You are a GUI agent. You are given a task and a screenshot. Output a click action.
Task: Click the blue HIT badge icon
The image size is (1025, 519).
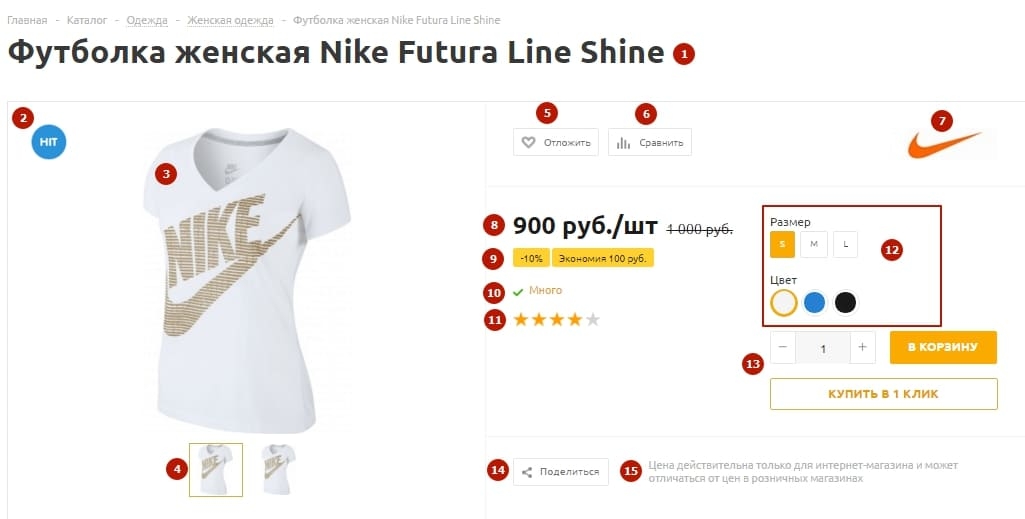click(49, 142)
